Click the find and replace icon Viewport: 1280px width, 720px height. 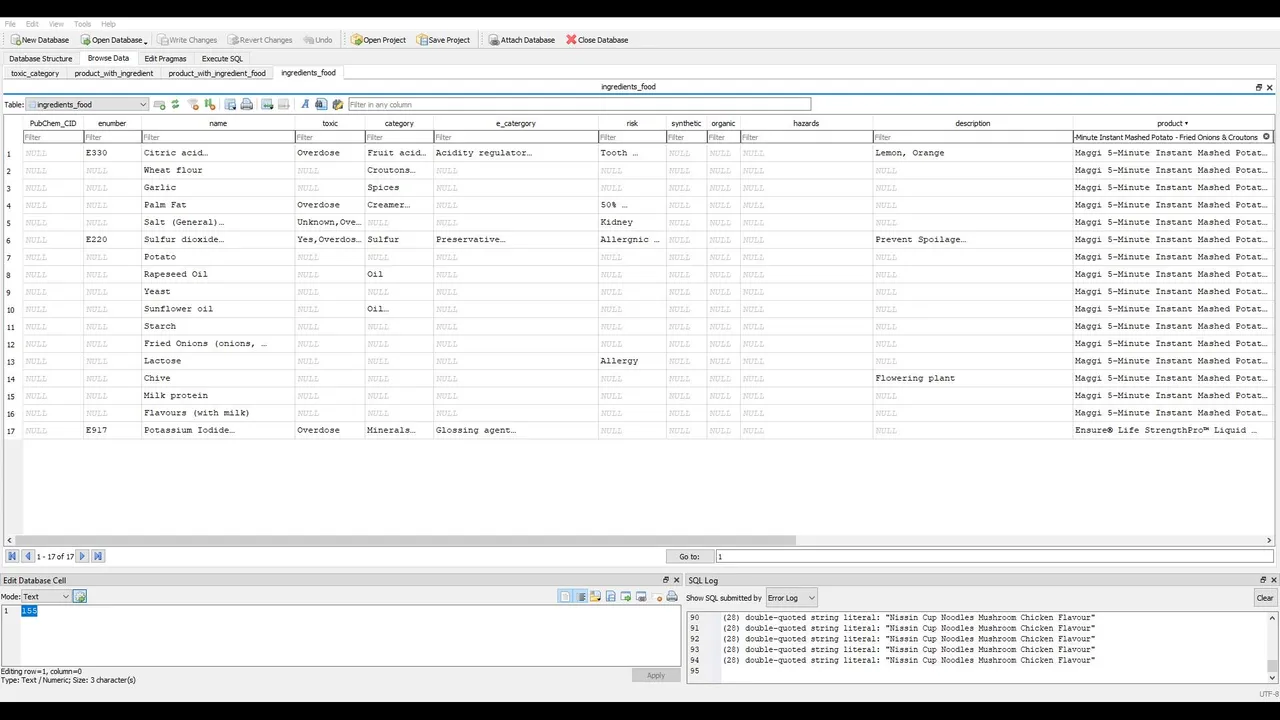pos(338,104)
